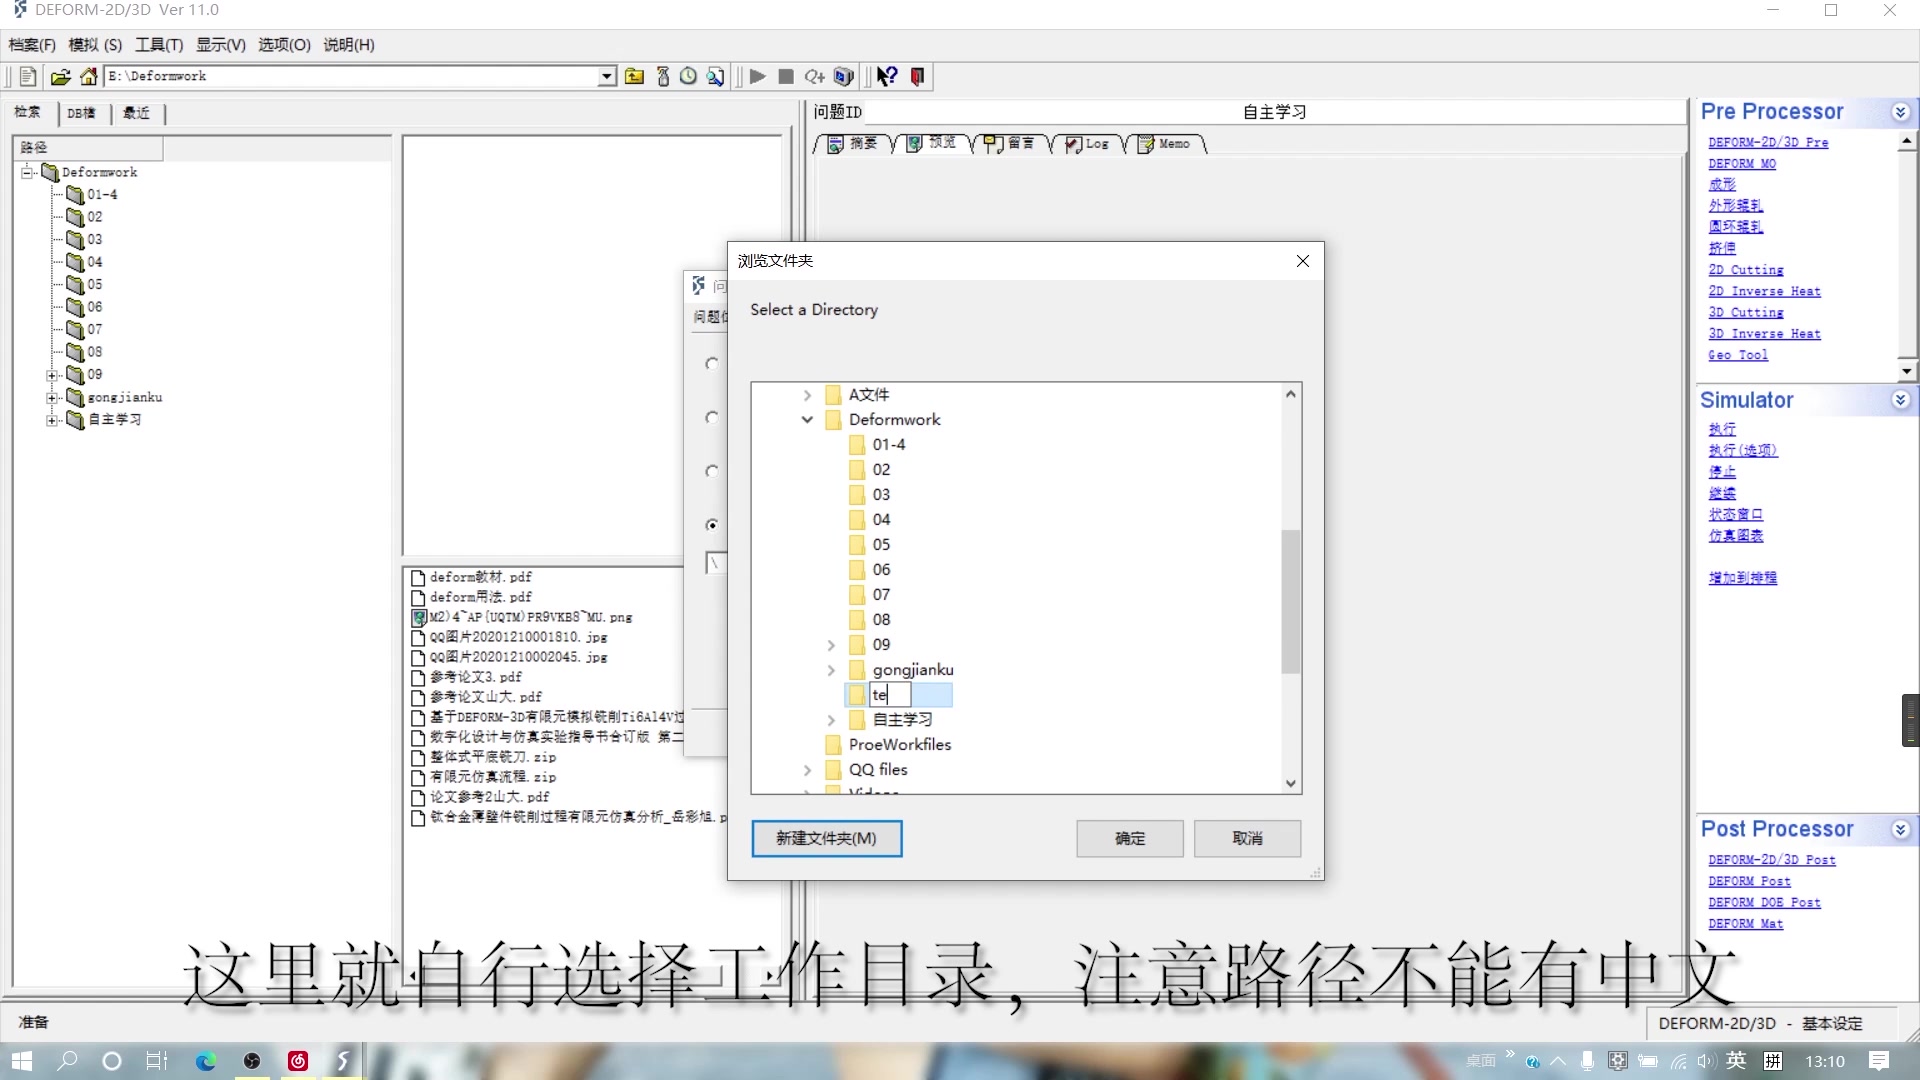Viewport: 1920px width, 1080px height.
Task: Open Windows Start menu
Action: pos(22,1061)
